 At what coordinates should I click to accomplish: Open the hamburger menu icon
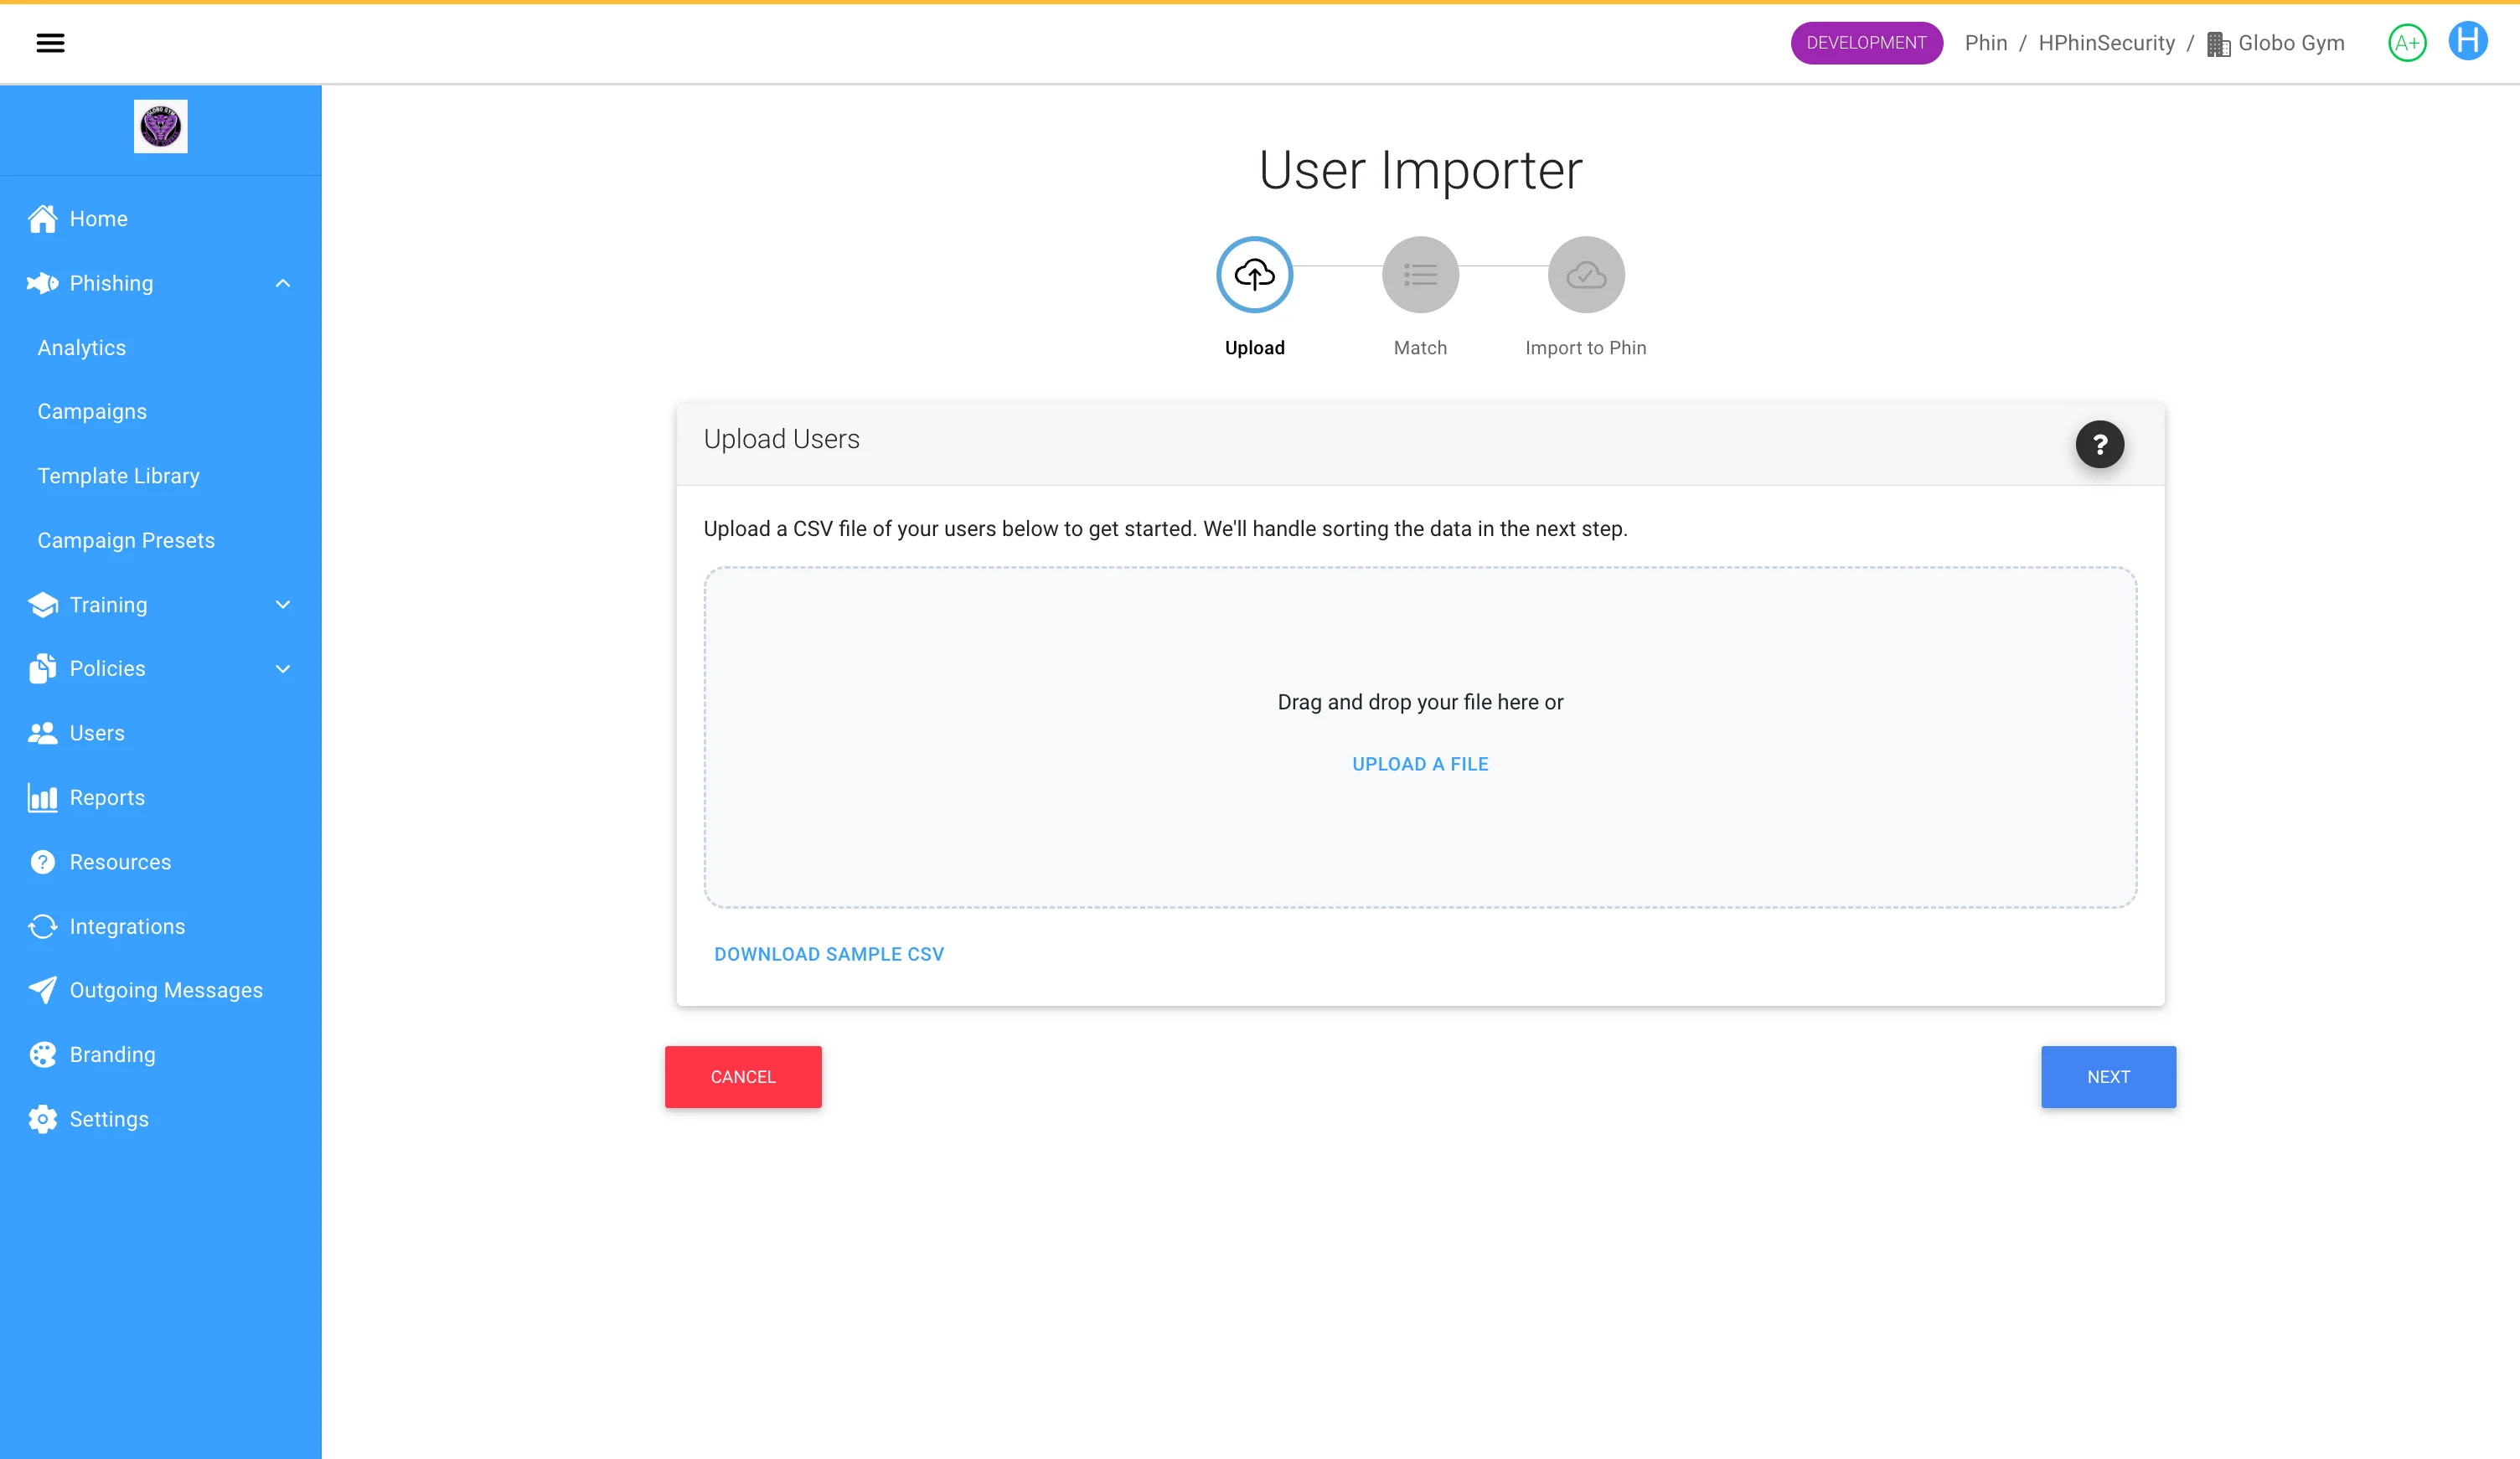[x=50, y=43]
